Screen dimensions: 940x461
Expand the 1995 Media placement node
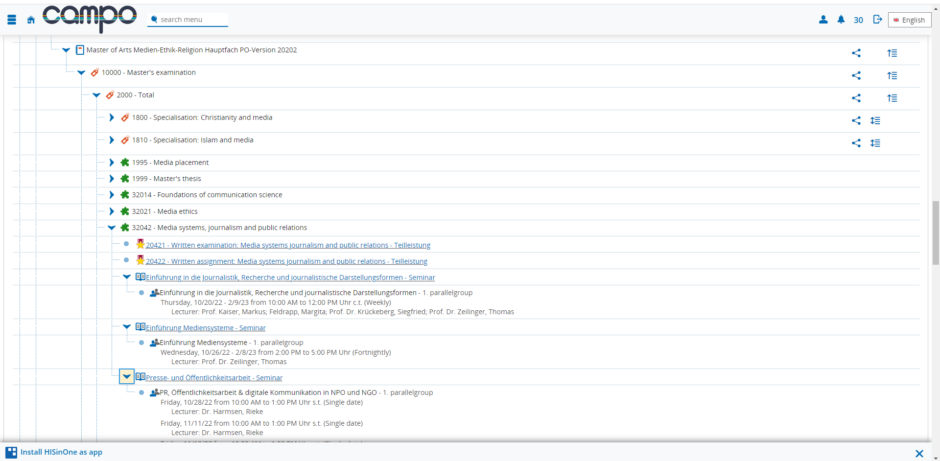(x=112, y=162)
